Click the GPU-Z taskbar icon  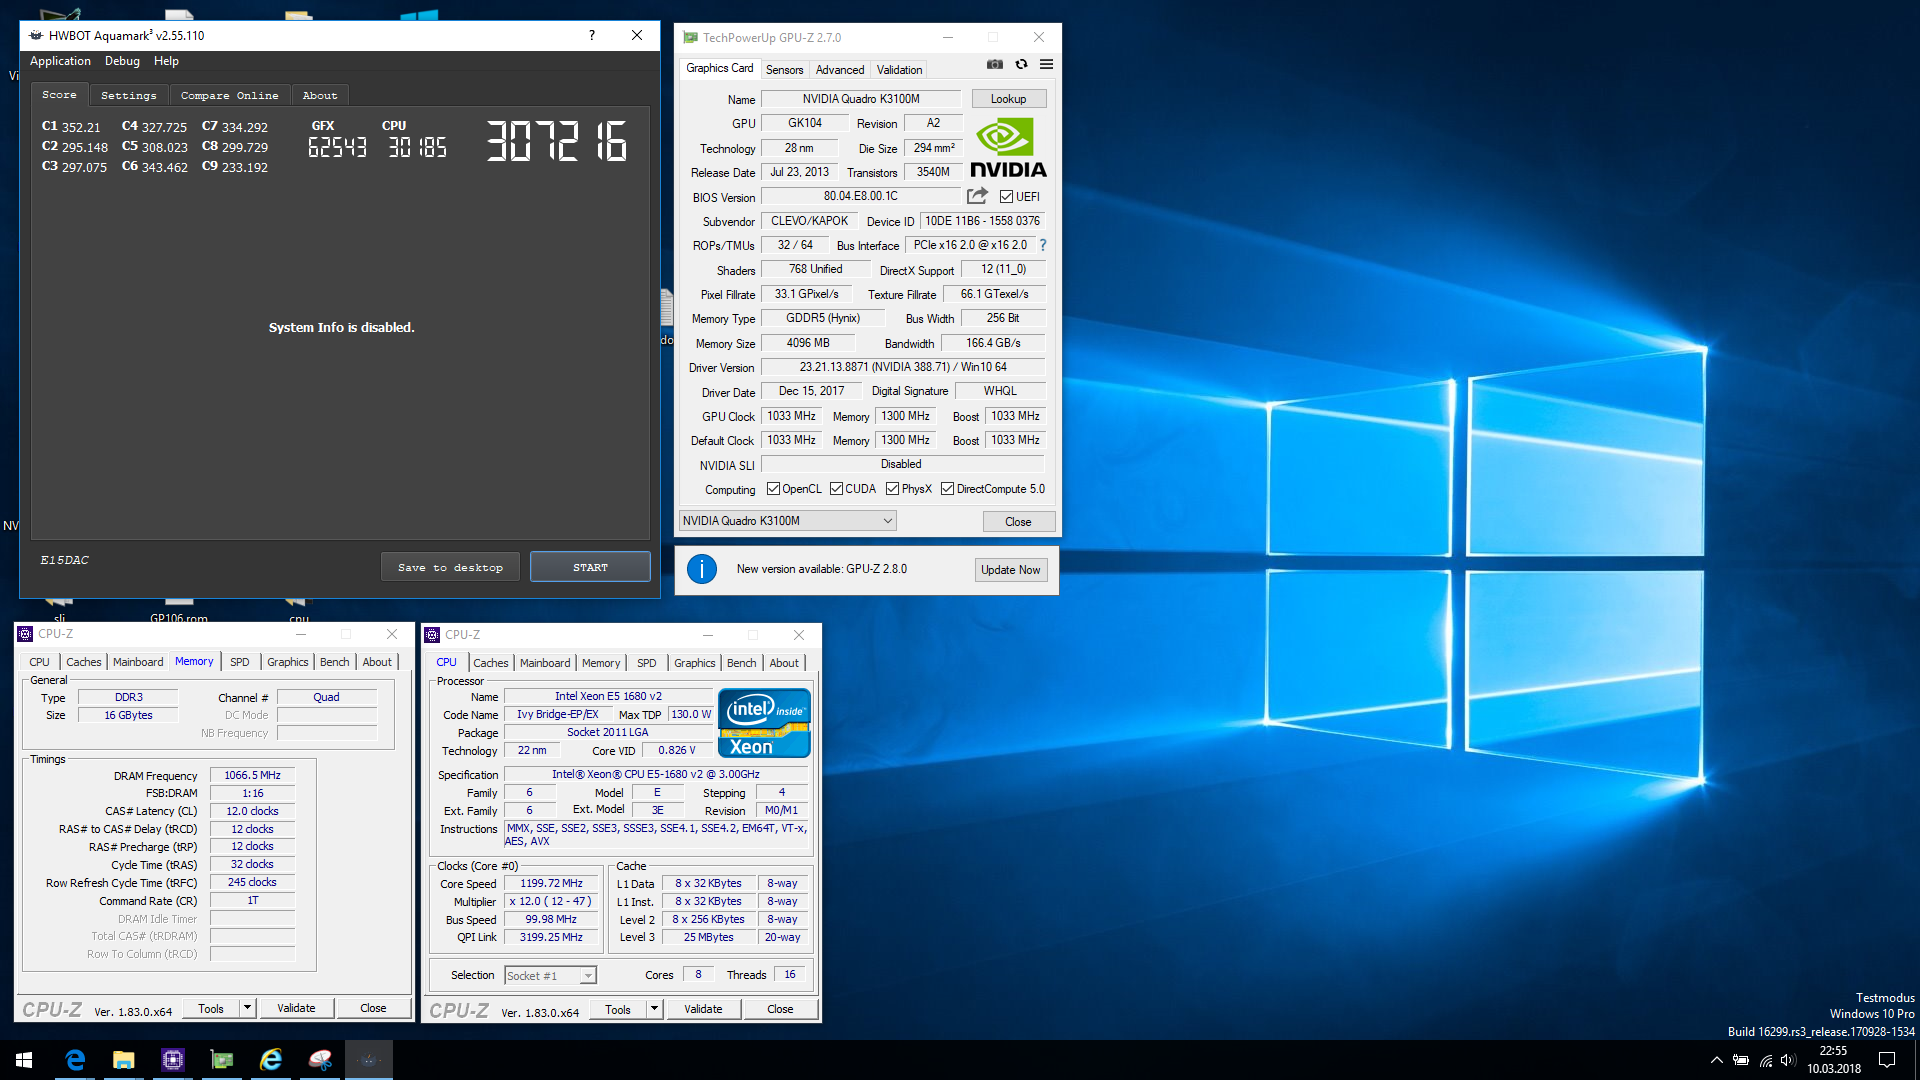coord(222,1060)
